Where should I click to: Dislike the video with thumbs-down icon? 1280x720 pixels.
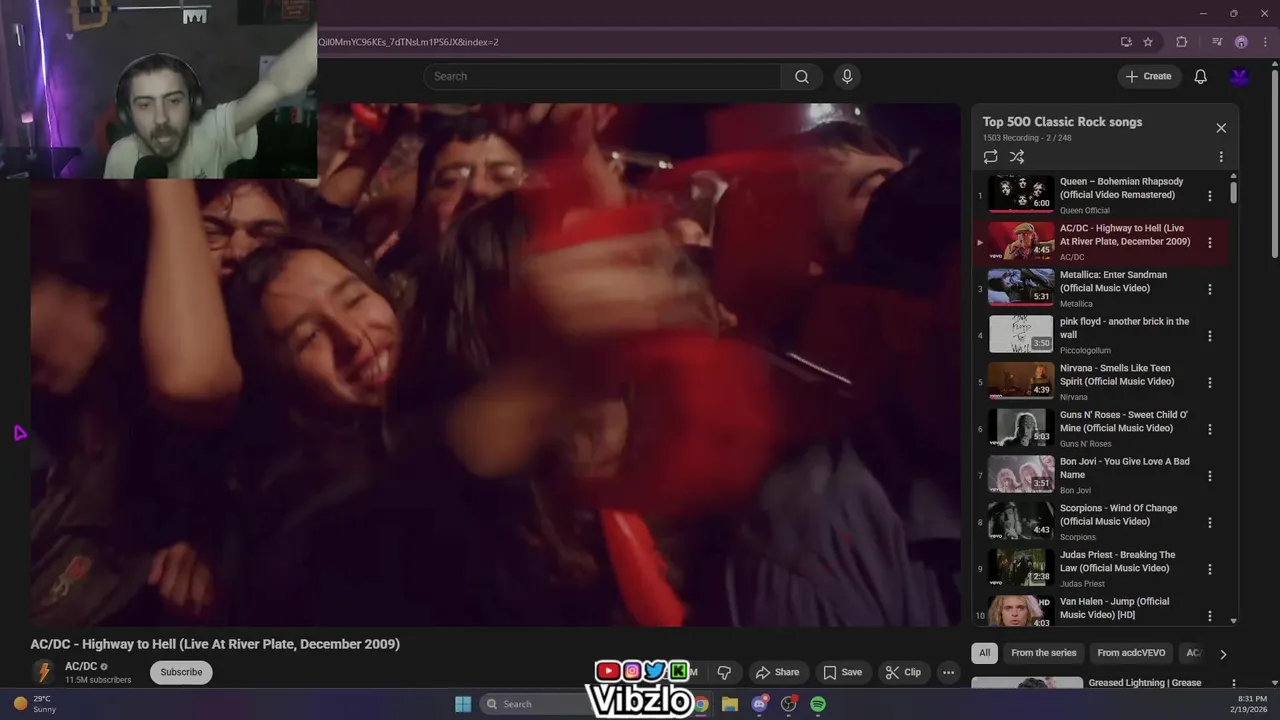tap(724, 672)
